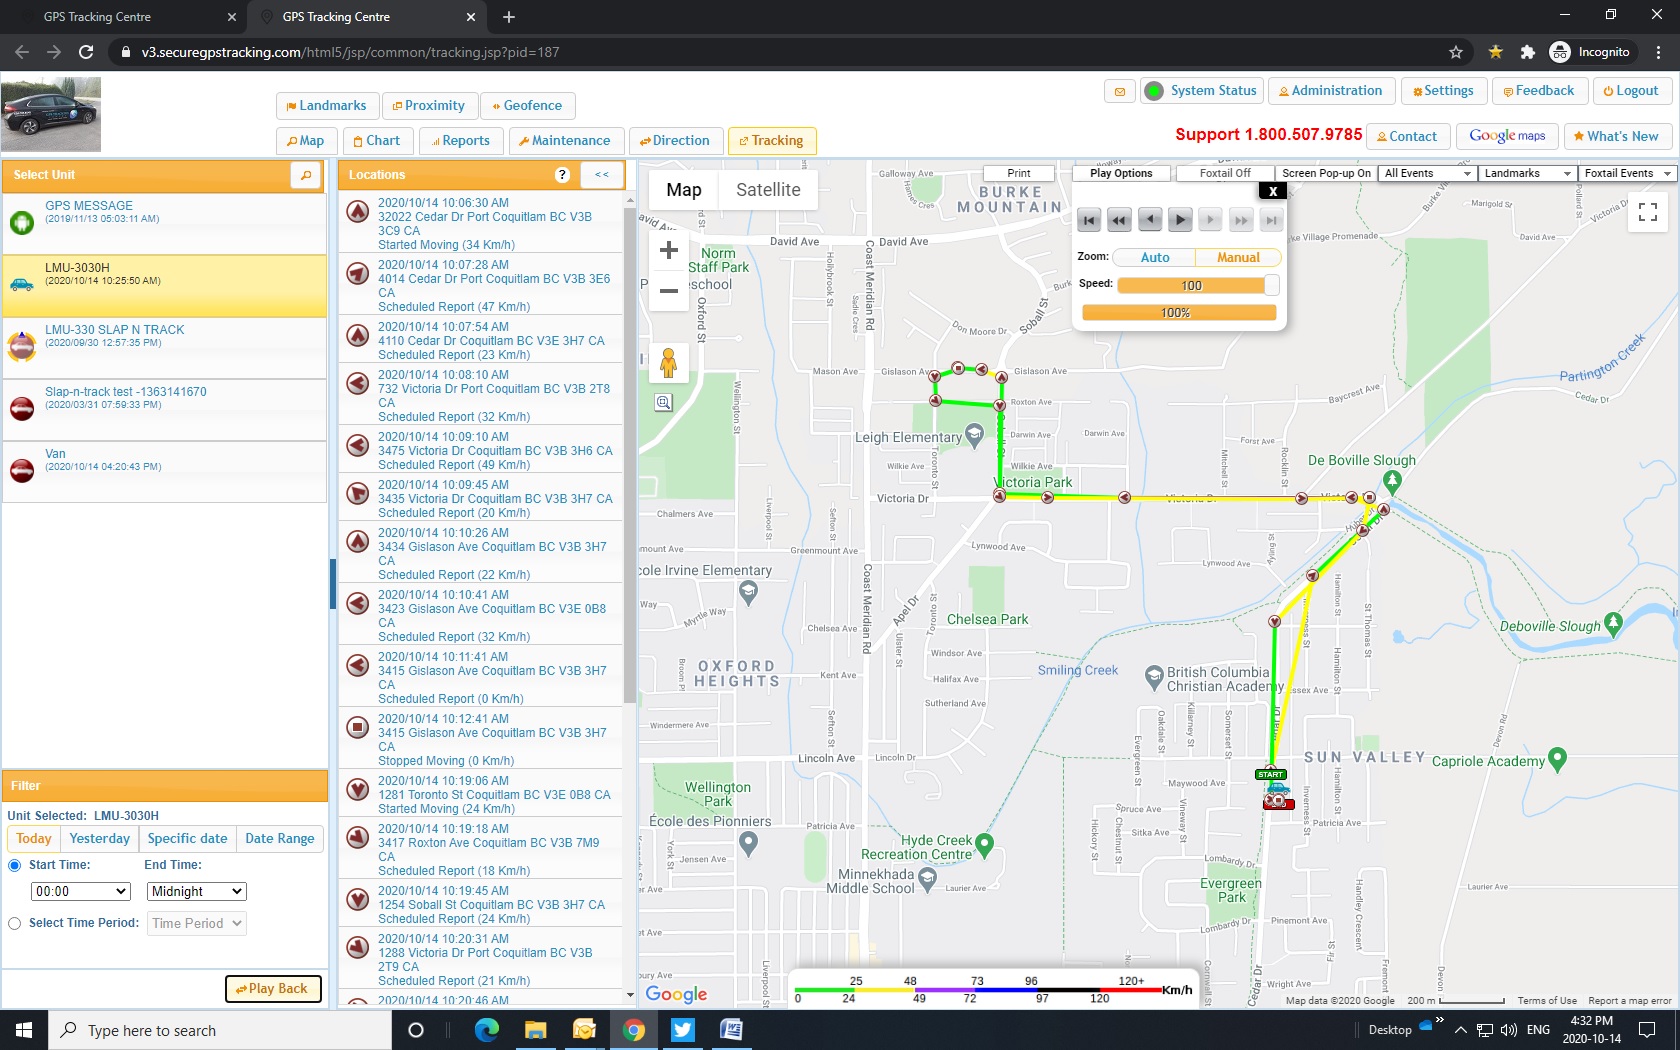Image resolution: width=1680 pixels, height=1050 pixels.
Task: Select the Select Time Period radio button
Action: [14, 924]
